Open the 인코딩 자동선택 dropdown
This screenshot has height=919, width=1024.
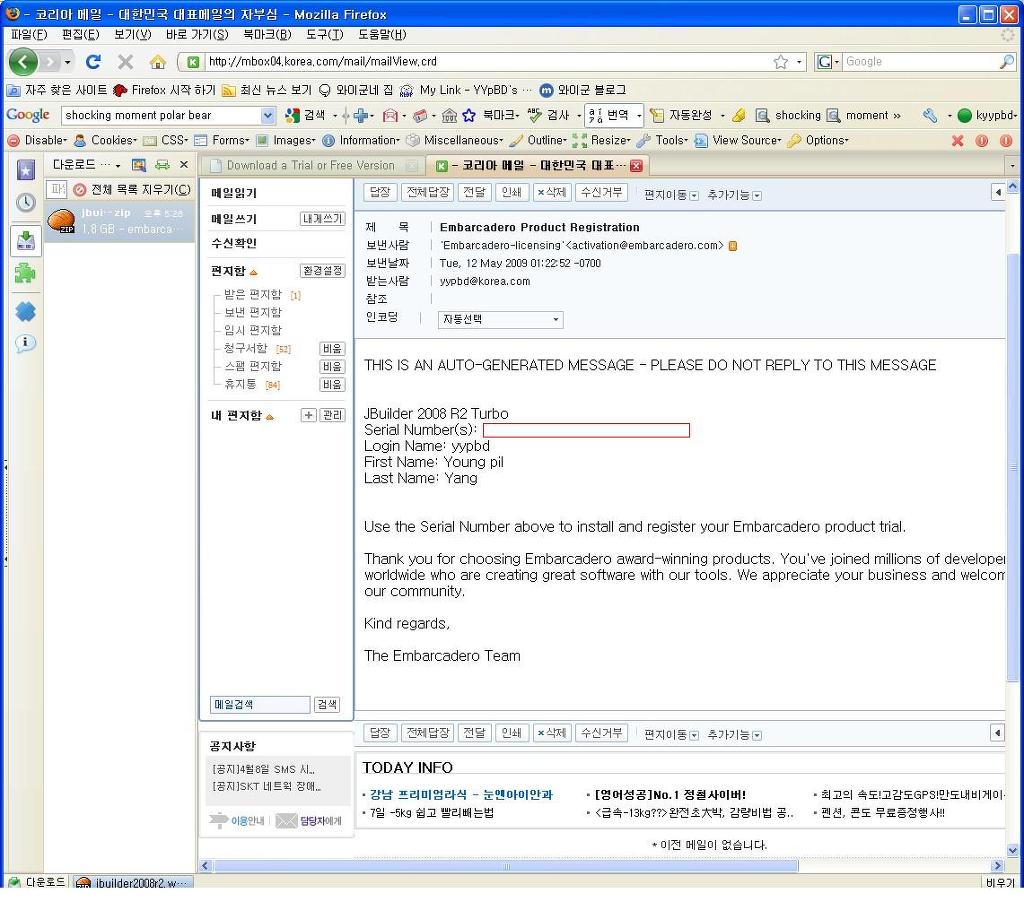click(x=500, y=319)
